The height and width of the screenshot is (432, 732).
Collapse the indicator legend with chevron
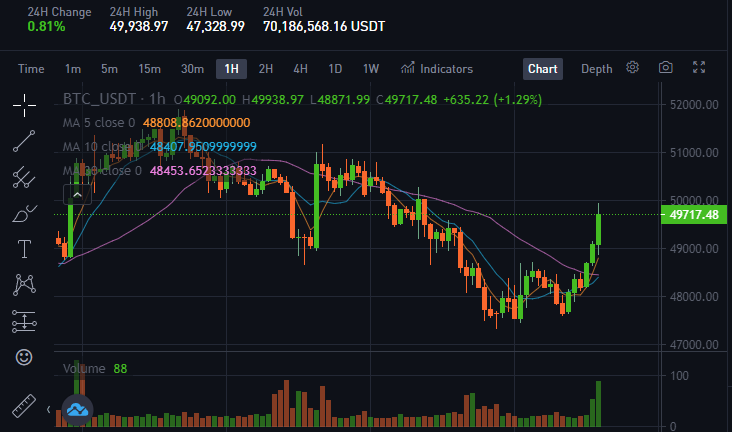pos(77,195)
